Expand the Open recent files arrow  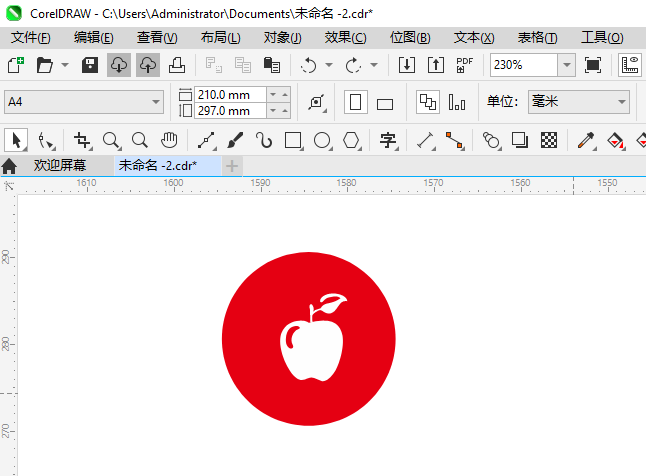pyautogui.click(x=65, y=65)
